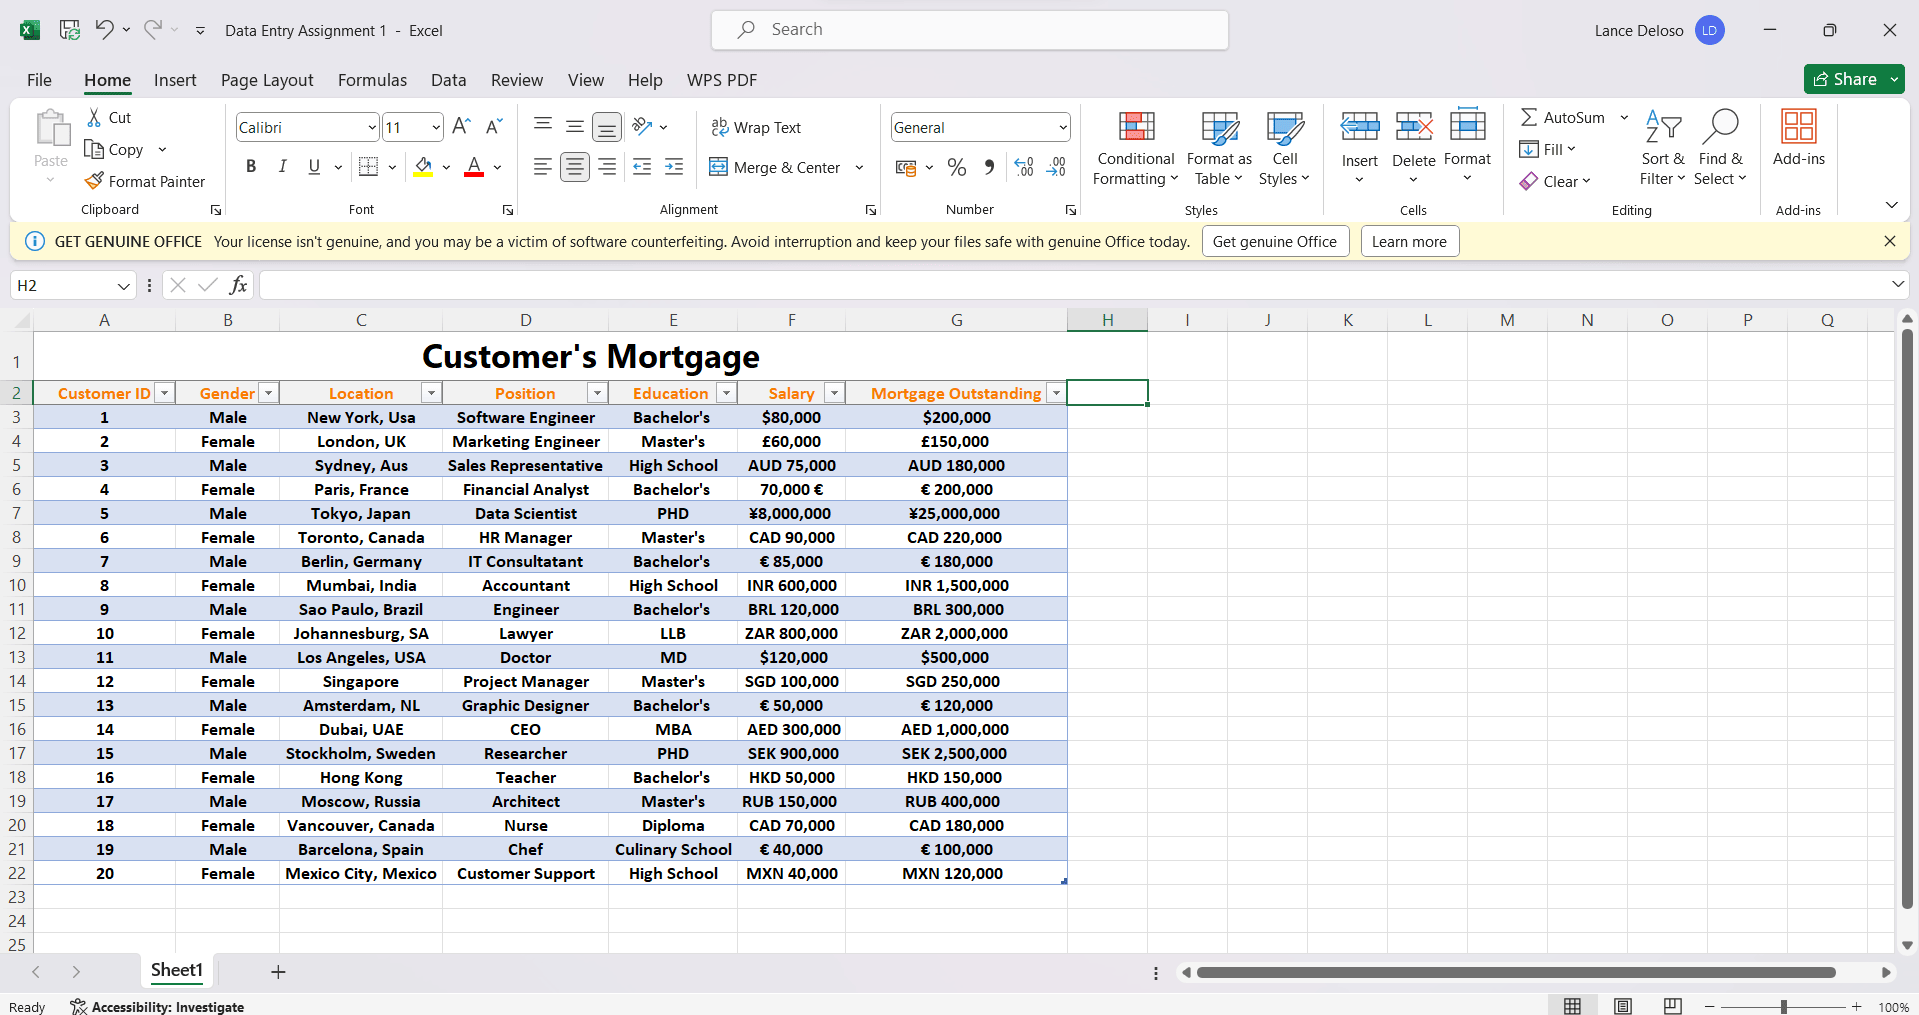Open the Add-ins panel
The width and height of the screenshot is (1919, 1015).
1799,138
